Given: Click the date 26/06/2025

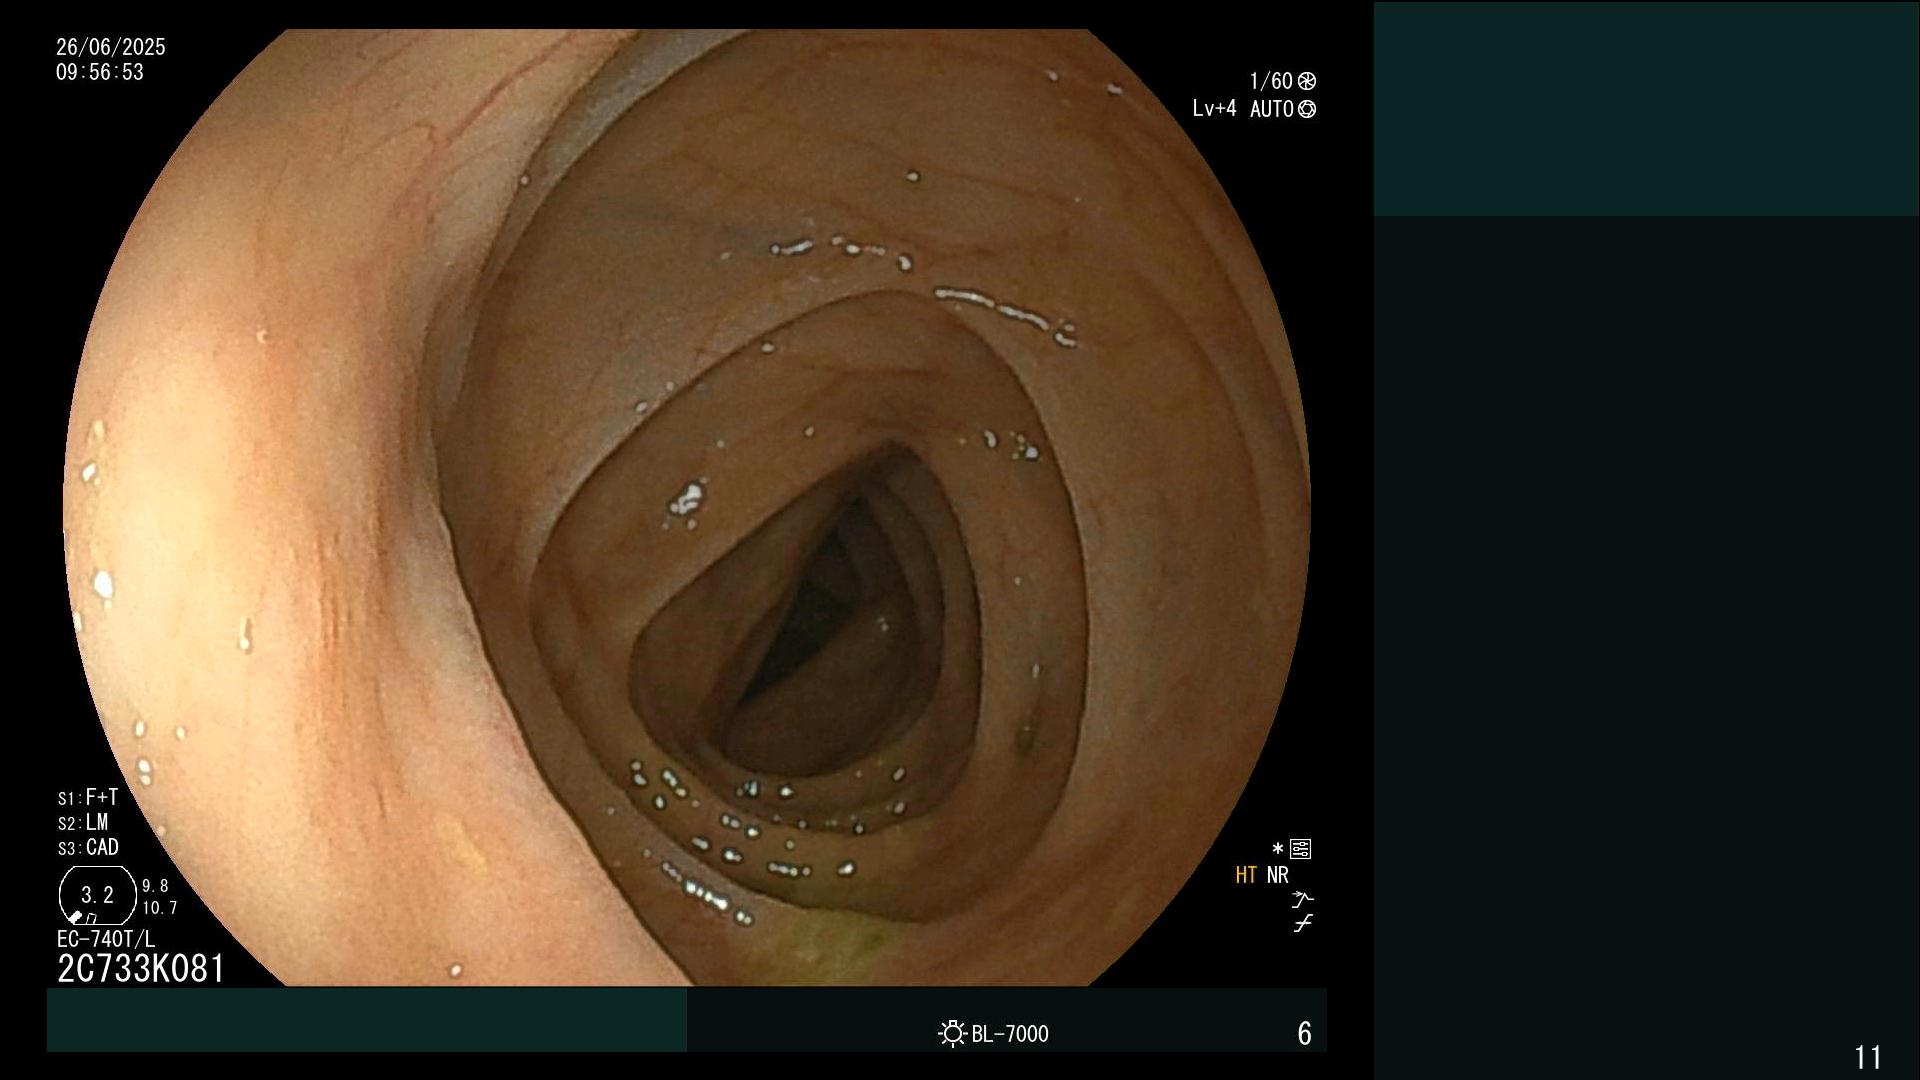Looking at the screenshot, I should pyautogui.click(x=111, y=47).
